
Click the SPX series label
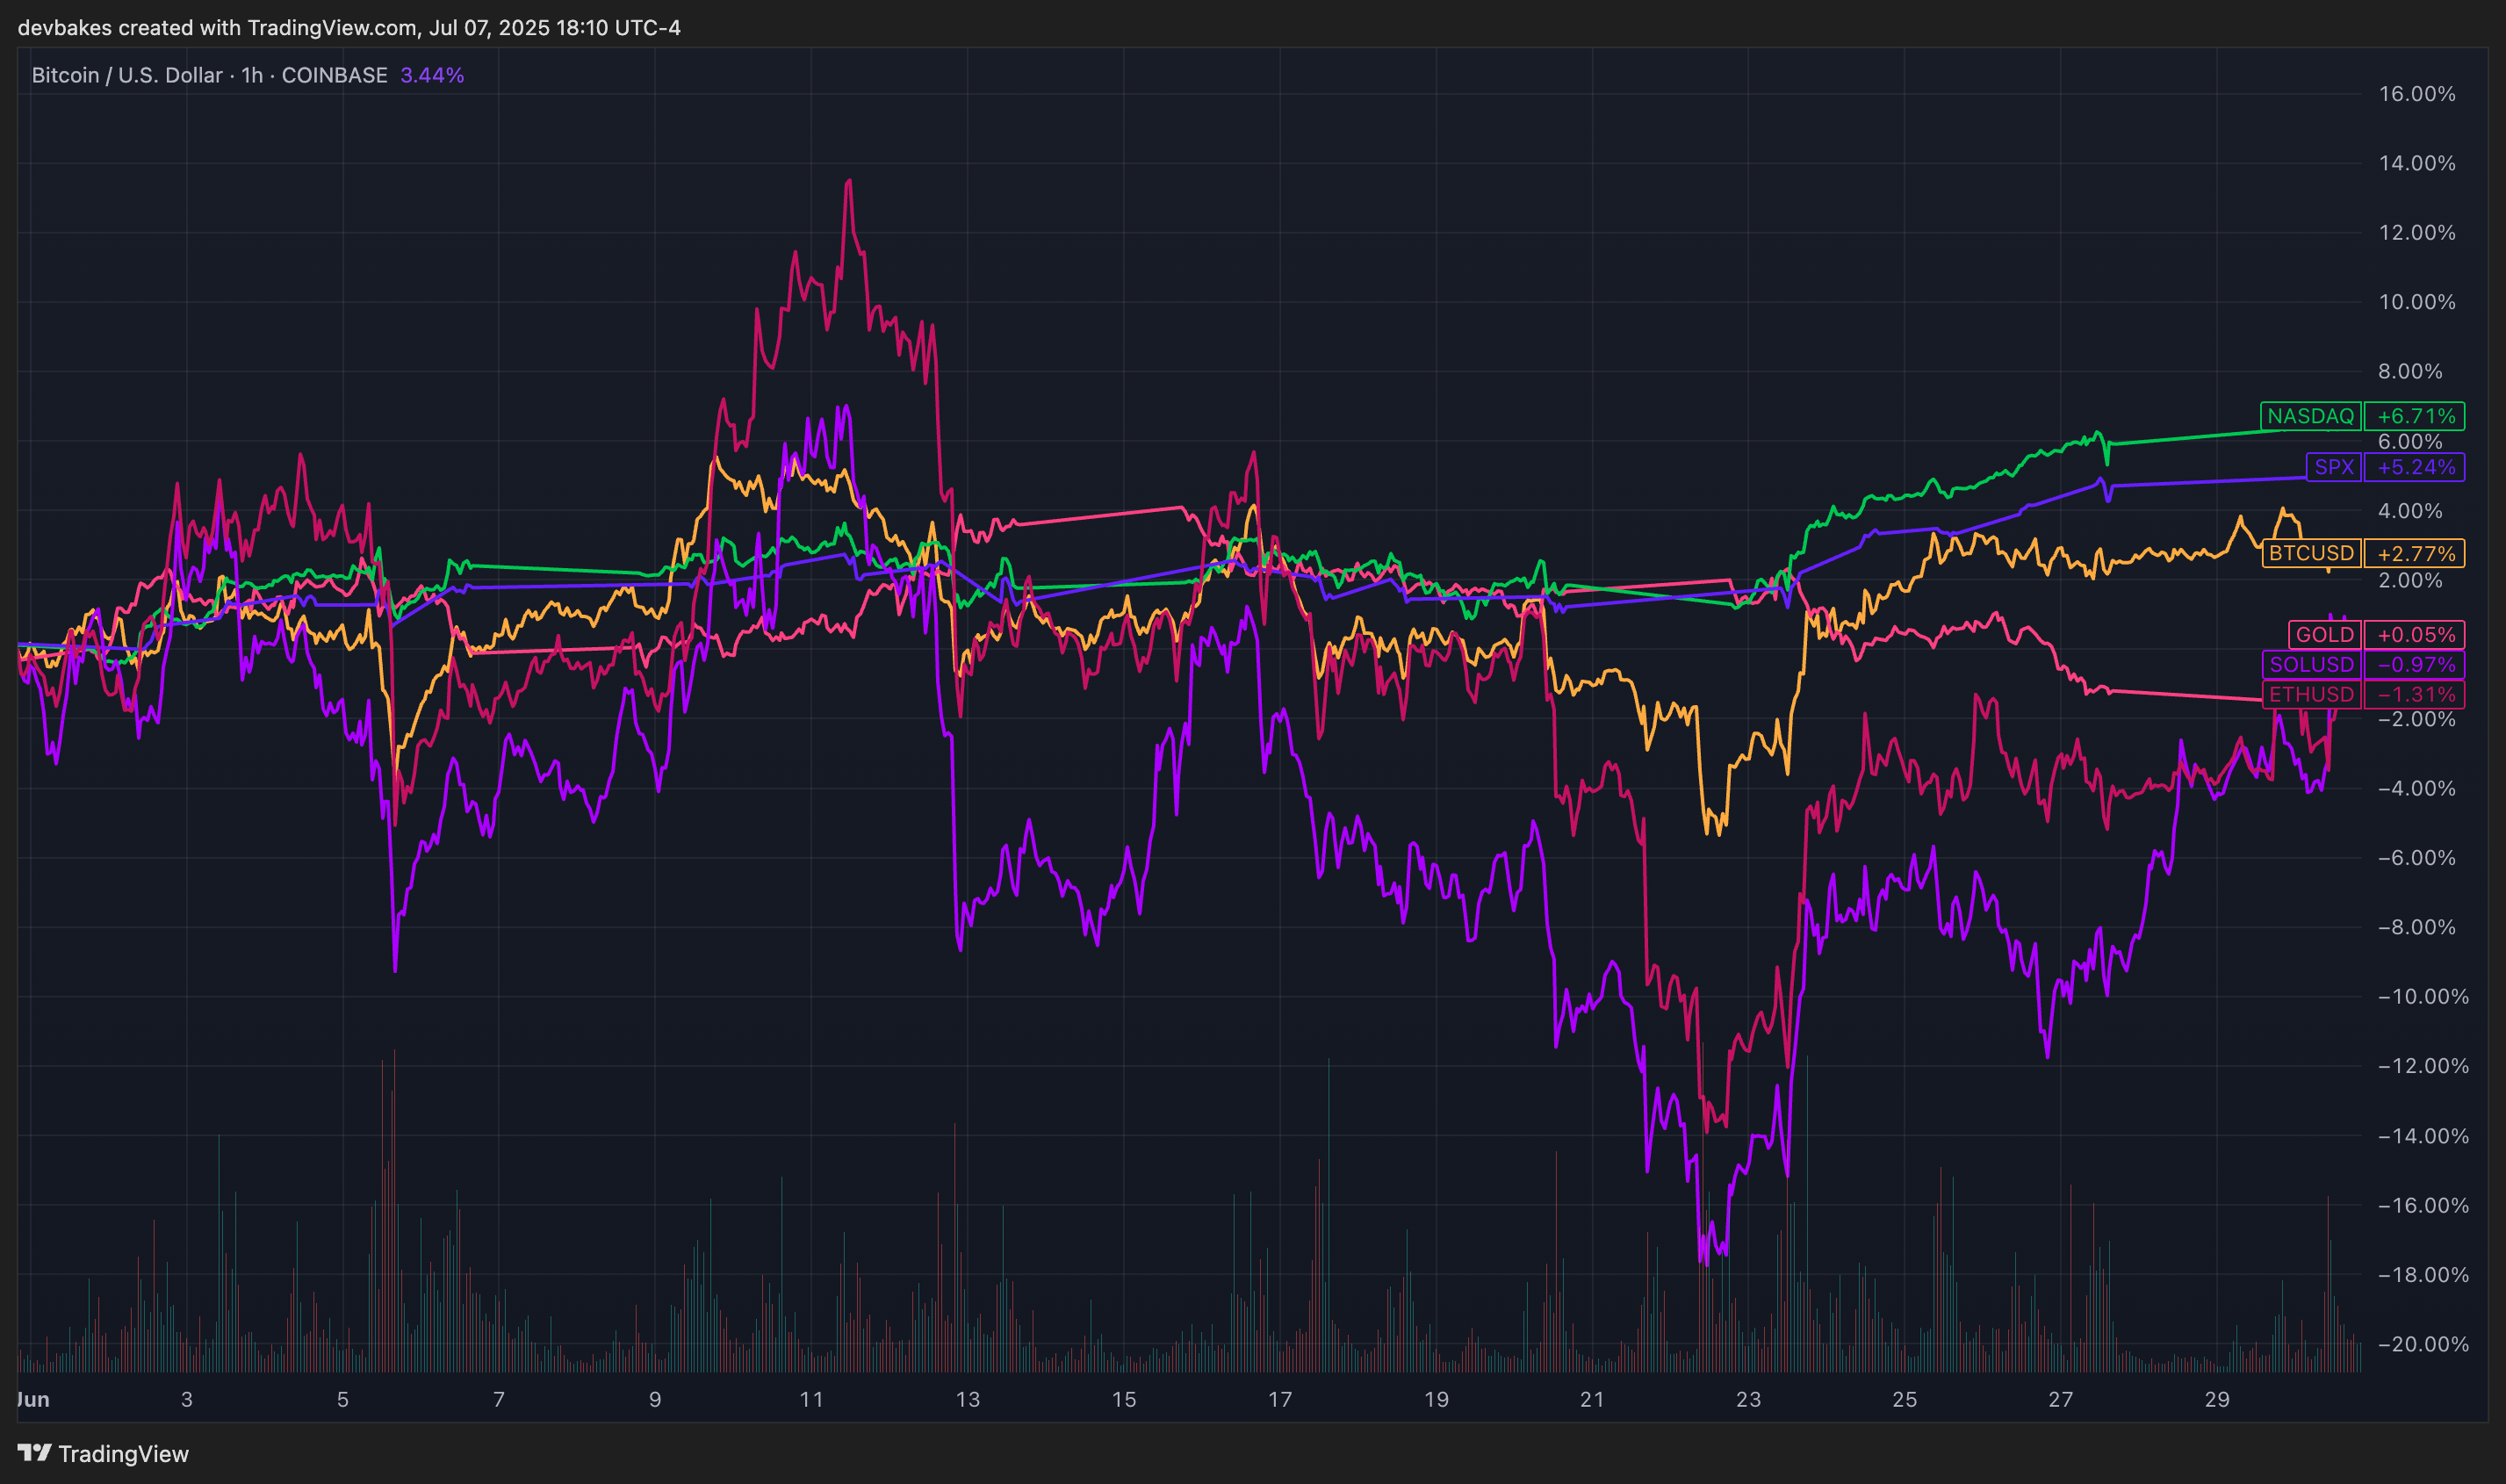tap(2334, 467)
